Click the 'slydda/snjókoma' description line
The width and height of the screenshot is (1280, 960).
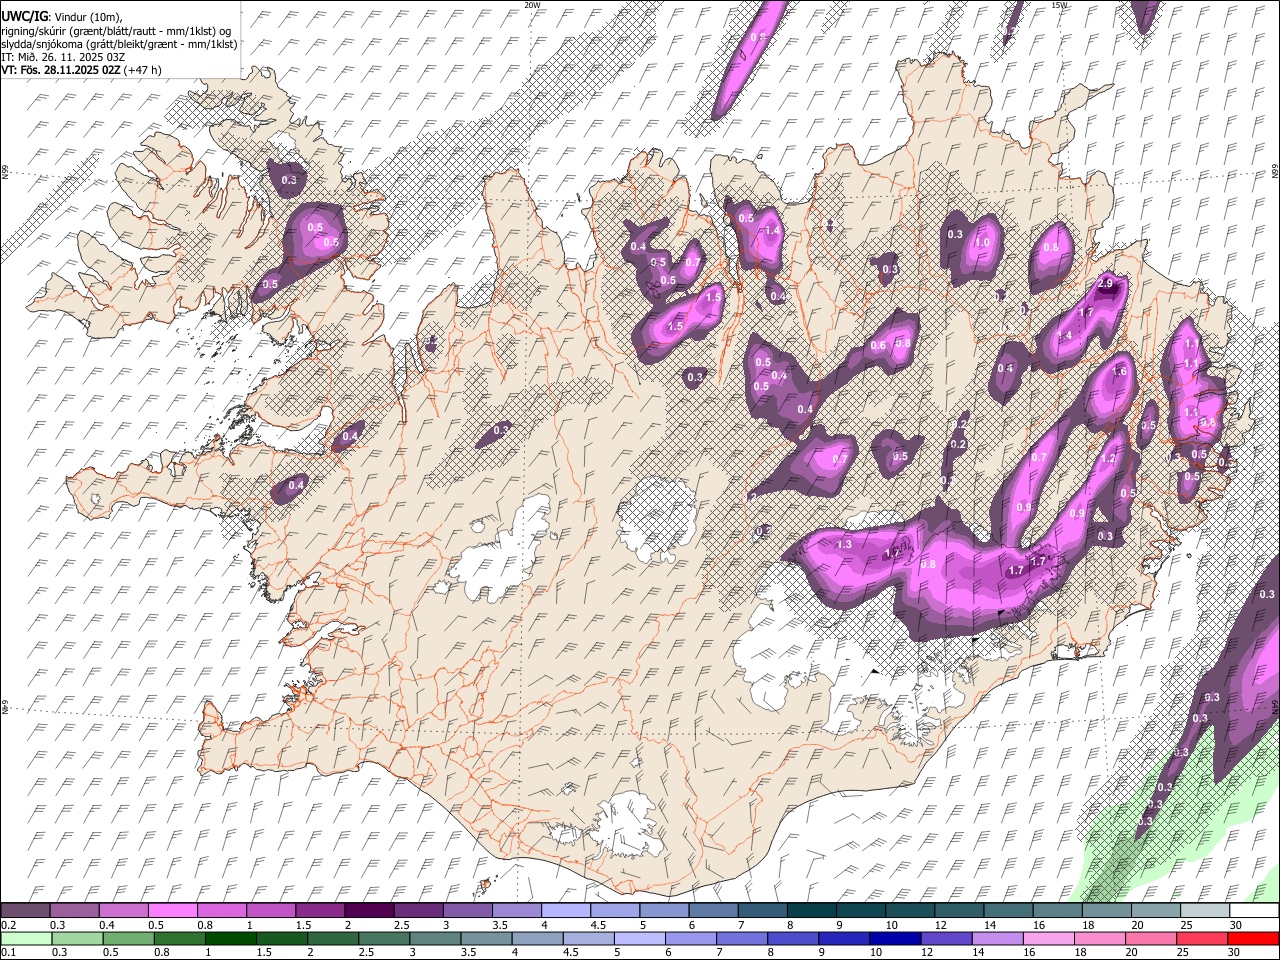click(119, 44)
